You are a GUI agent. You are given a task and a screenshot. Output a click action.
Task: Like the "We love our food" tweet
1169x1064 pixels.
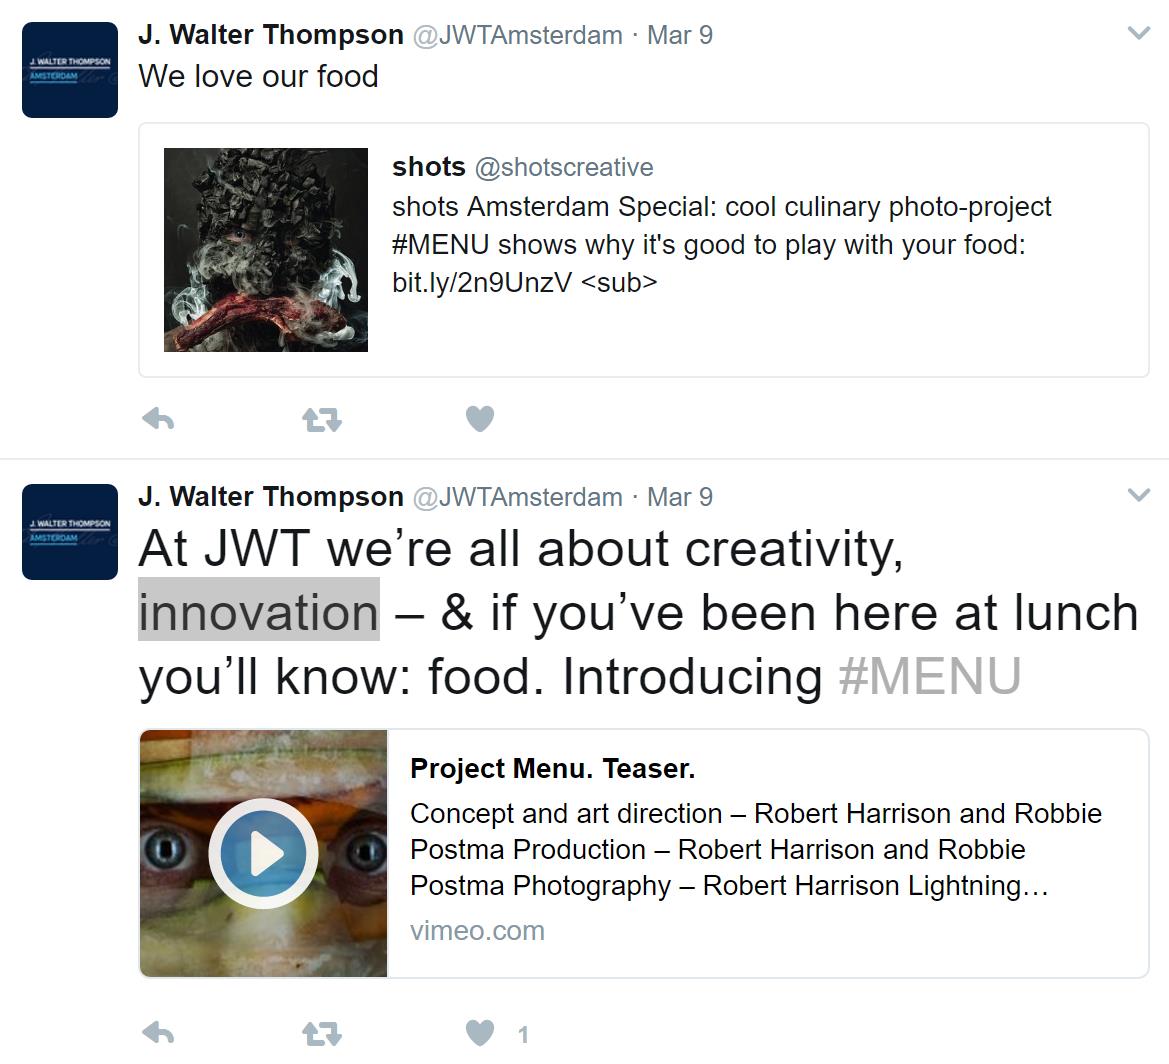tap(480, 419)
